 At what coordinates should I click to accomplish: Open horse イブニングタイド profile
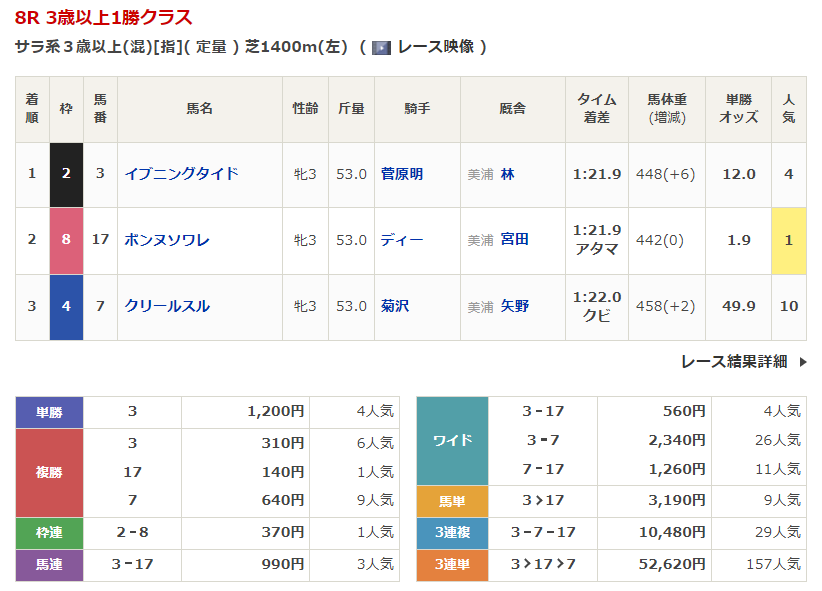click(181, 174)
